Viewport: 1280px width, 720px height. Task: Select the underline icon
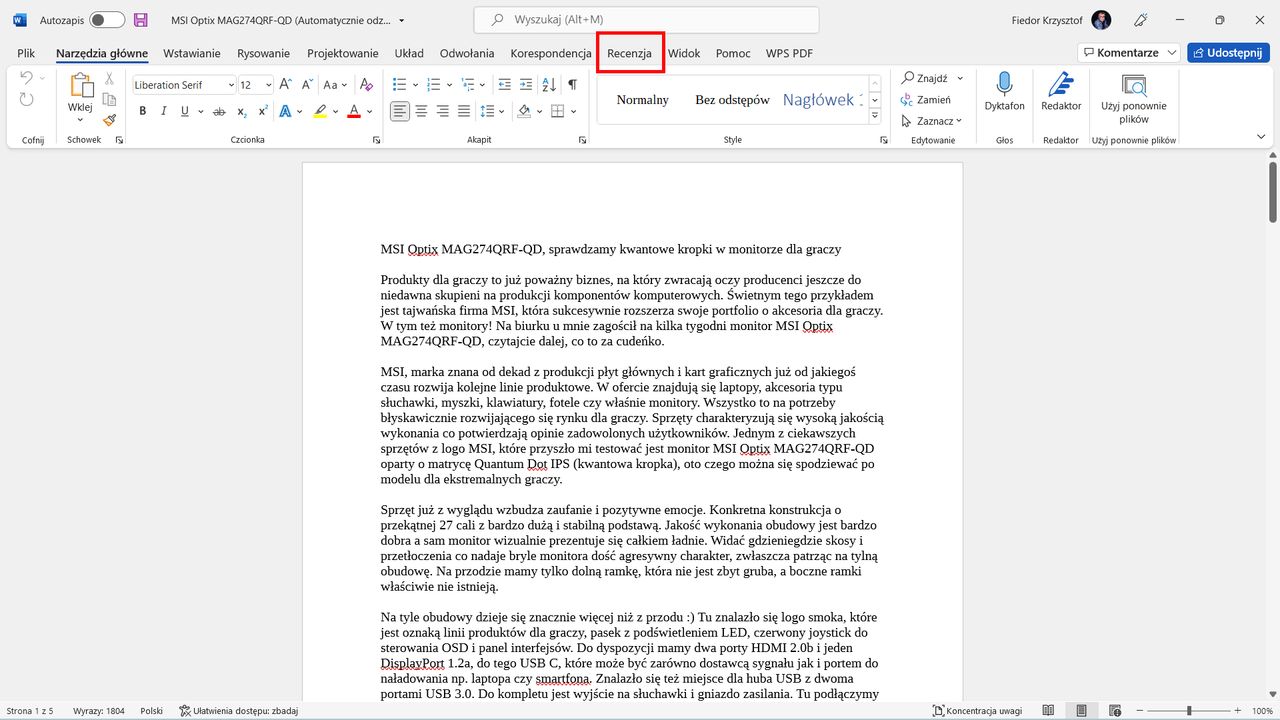185,110
